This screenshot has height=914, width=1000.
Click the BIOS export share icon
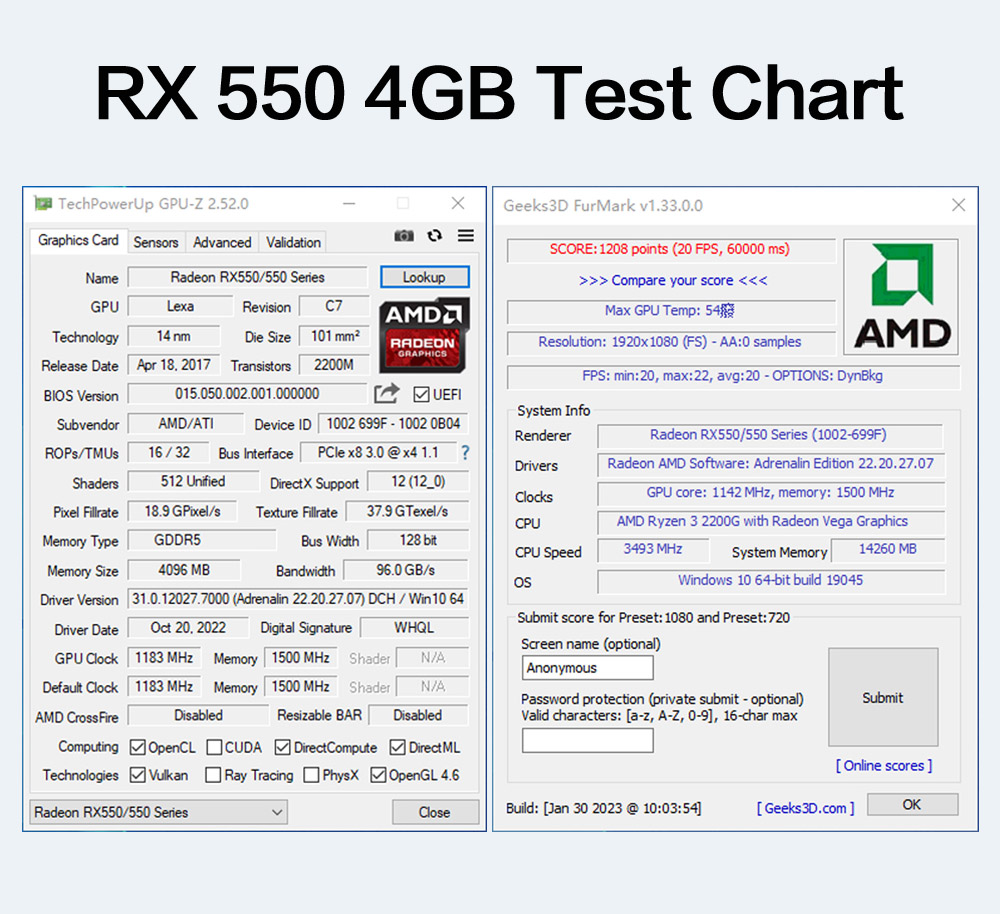pos(386,394)
